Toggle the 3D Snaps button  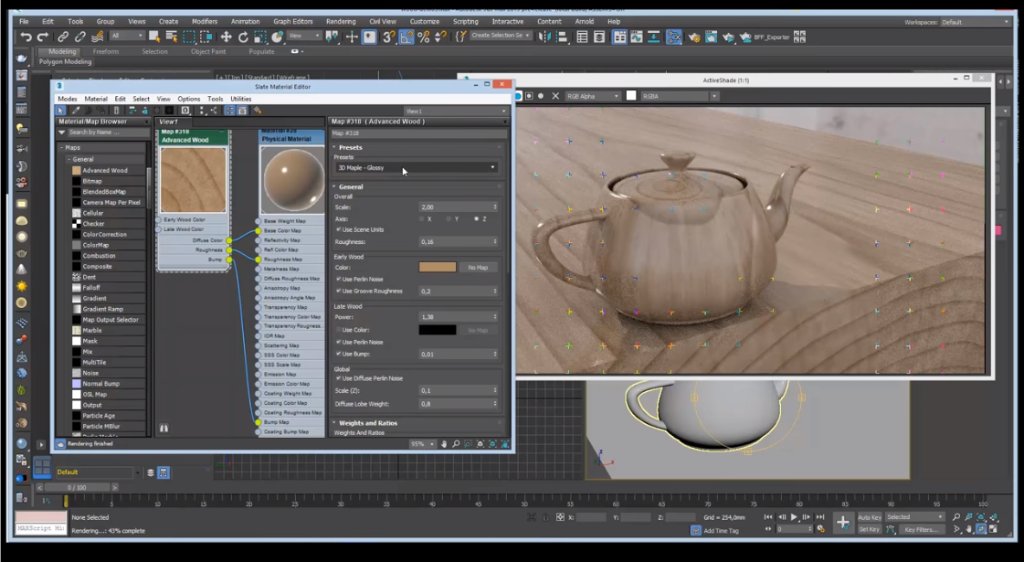tap(389, 37)
